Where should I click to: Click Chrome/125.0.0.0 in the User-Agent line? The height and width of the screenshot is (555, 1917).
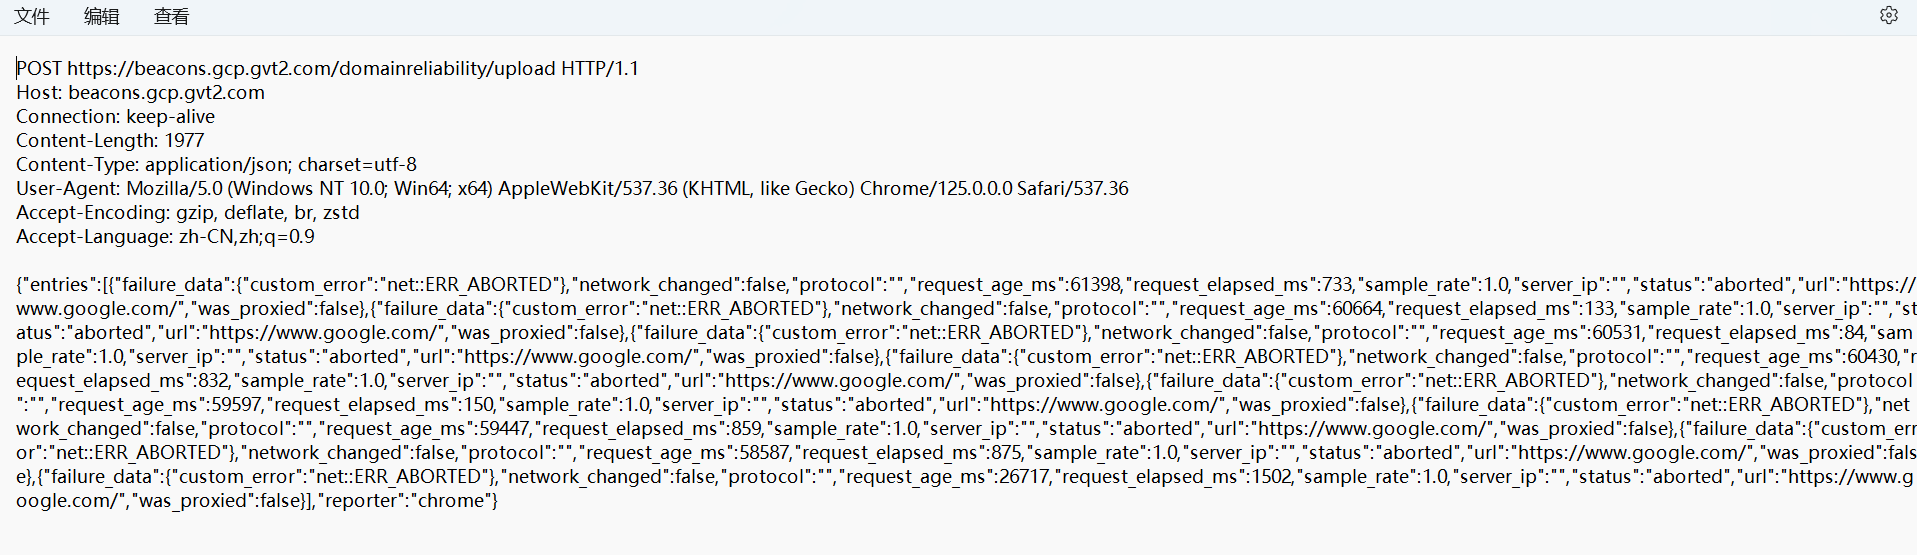[x=936, y=188]
